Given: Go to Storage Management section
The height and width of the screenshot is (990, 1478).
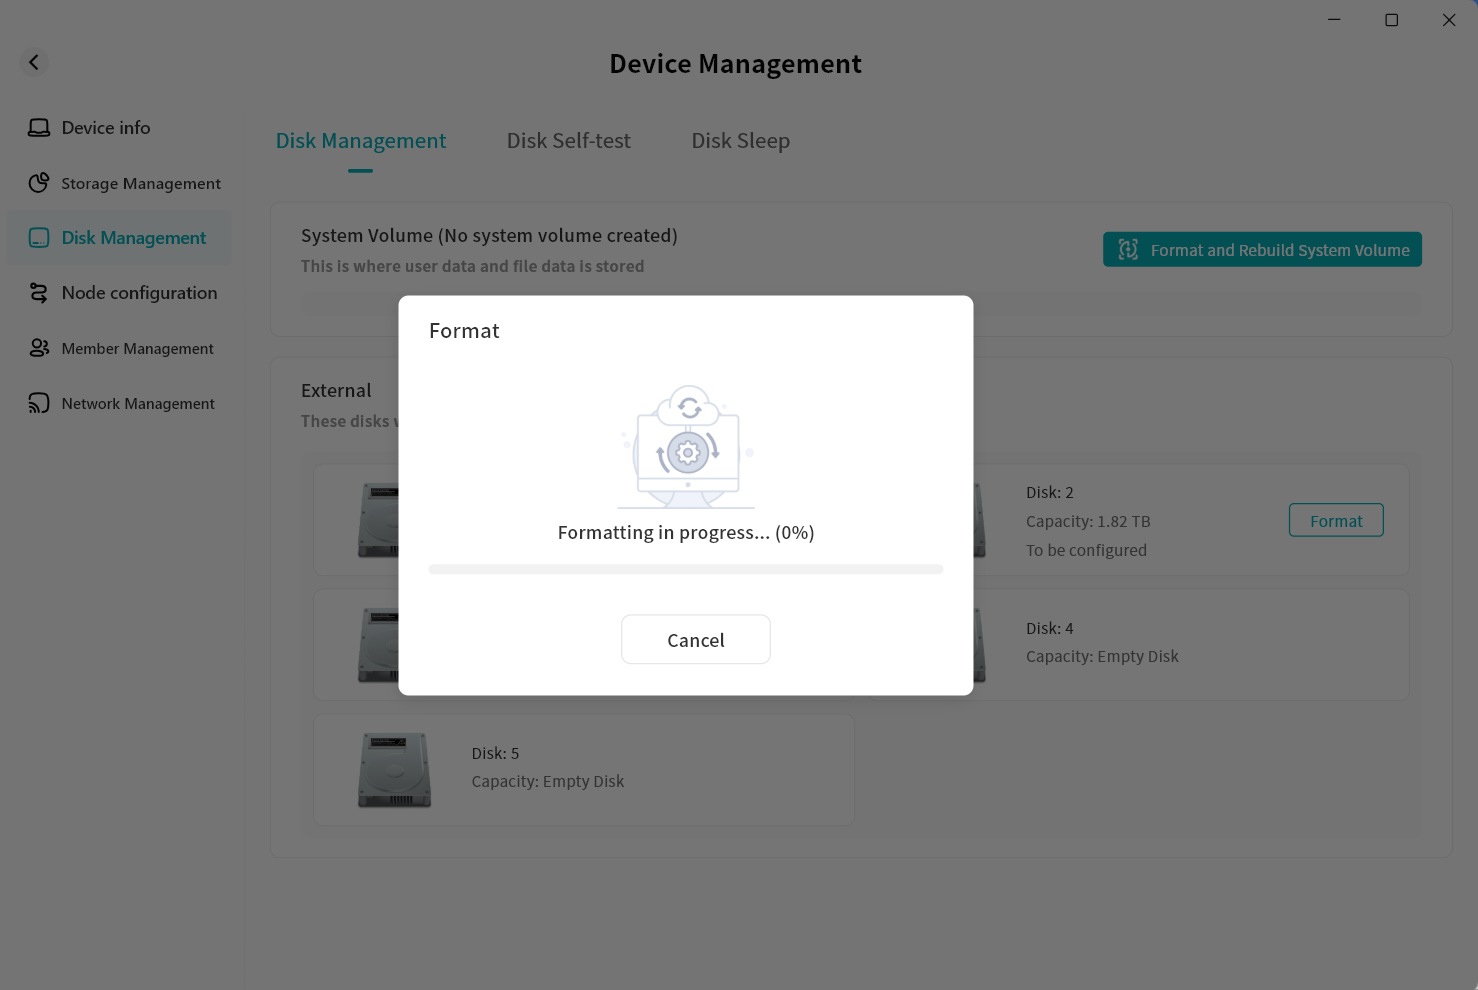Looking at the screenshot, I should tap(141, 184).
